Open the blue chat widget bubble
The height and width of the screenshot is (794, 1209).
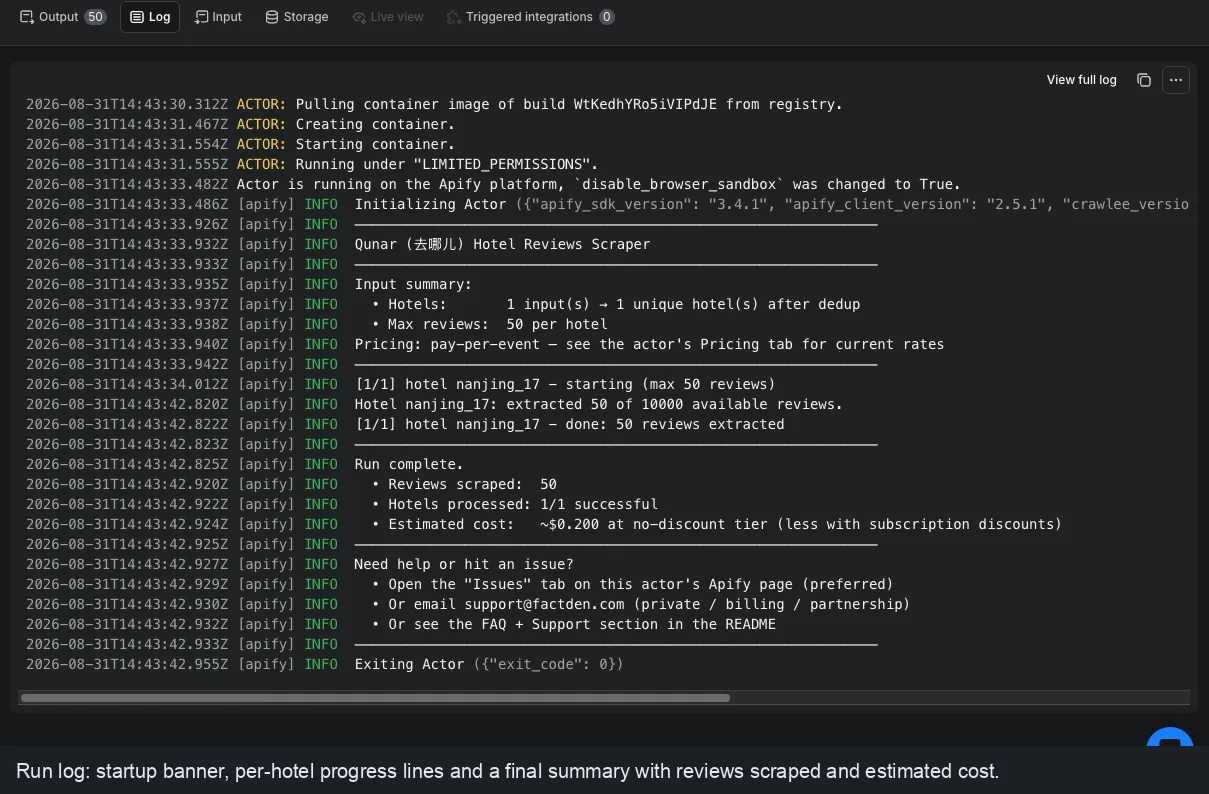coord(1170,738)
